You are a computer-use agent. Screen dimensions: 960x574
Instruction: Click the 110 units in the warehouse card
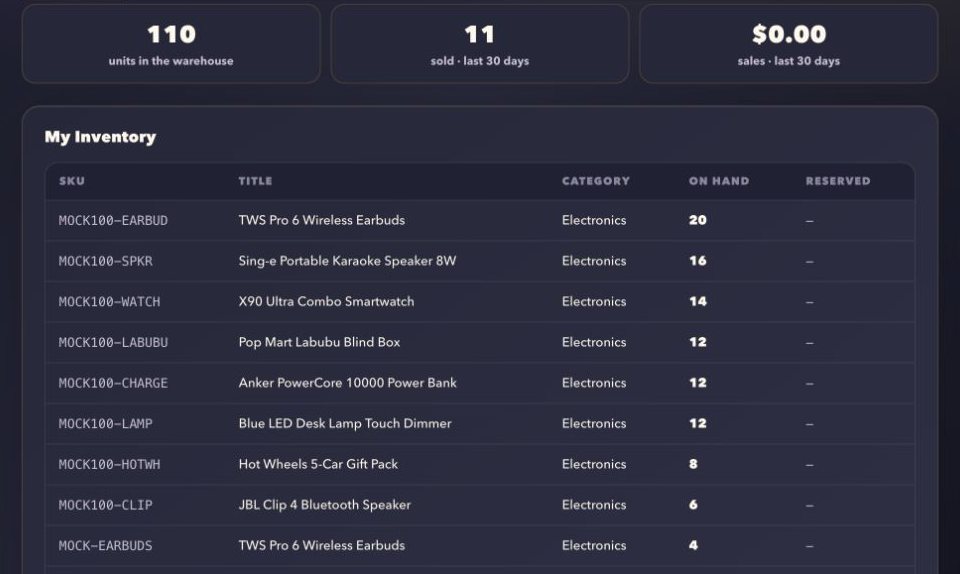tap(171, 43)
